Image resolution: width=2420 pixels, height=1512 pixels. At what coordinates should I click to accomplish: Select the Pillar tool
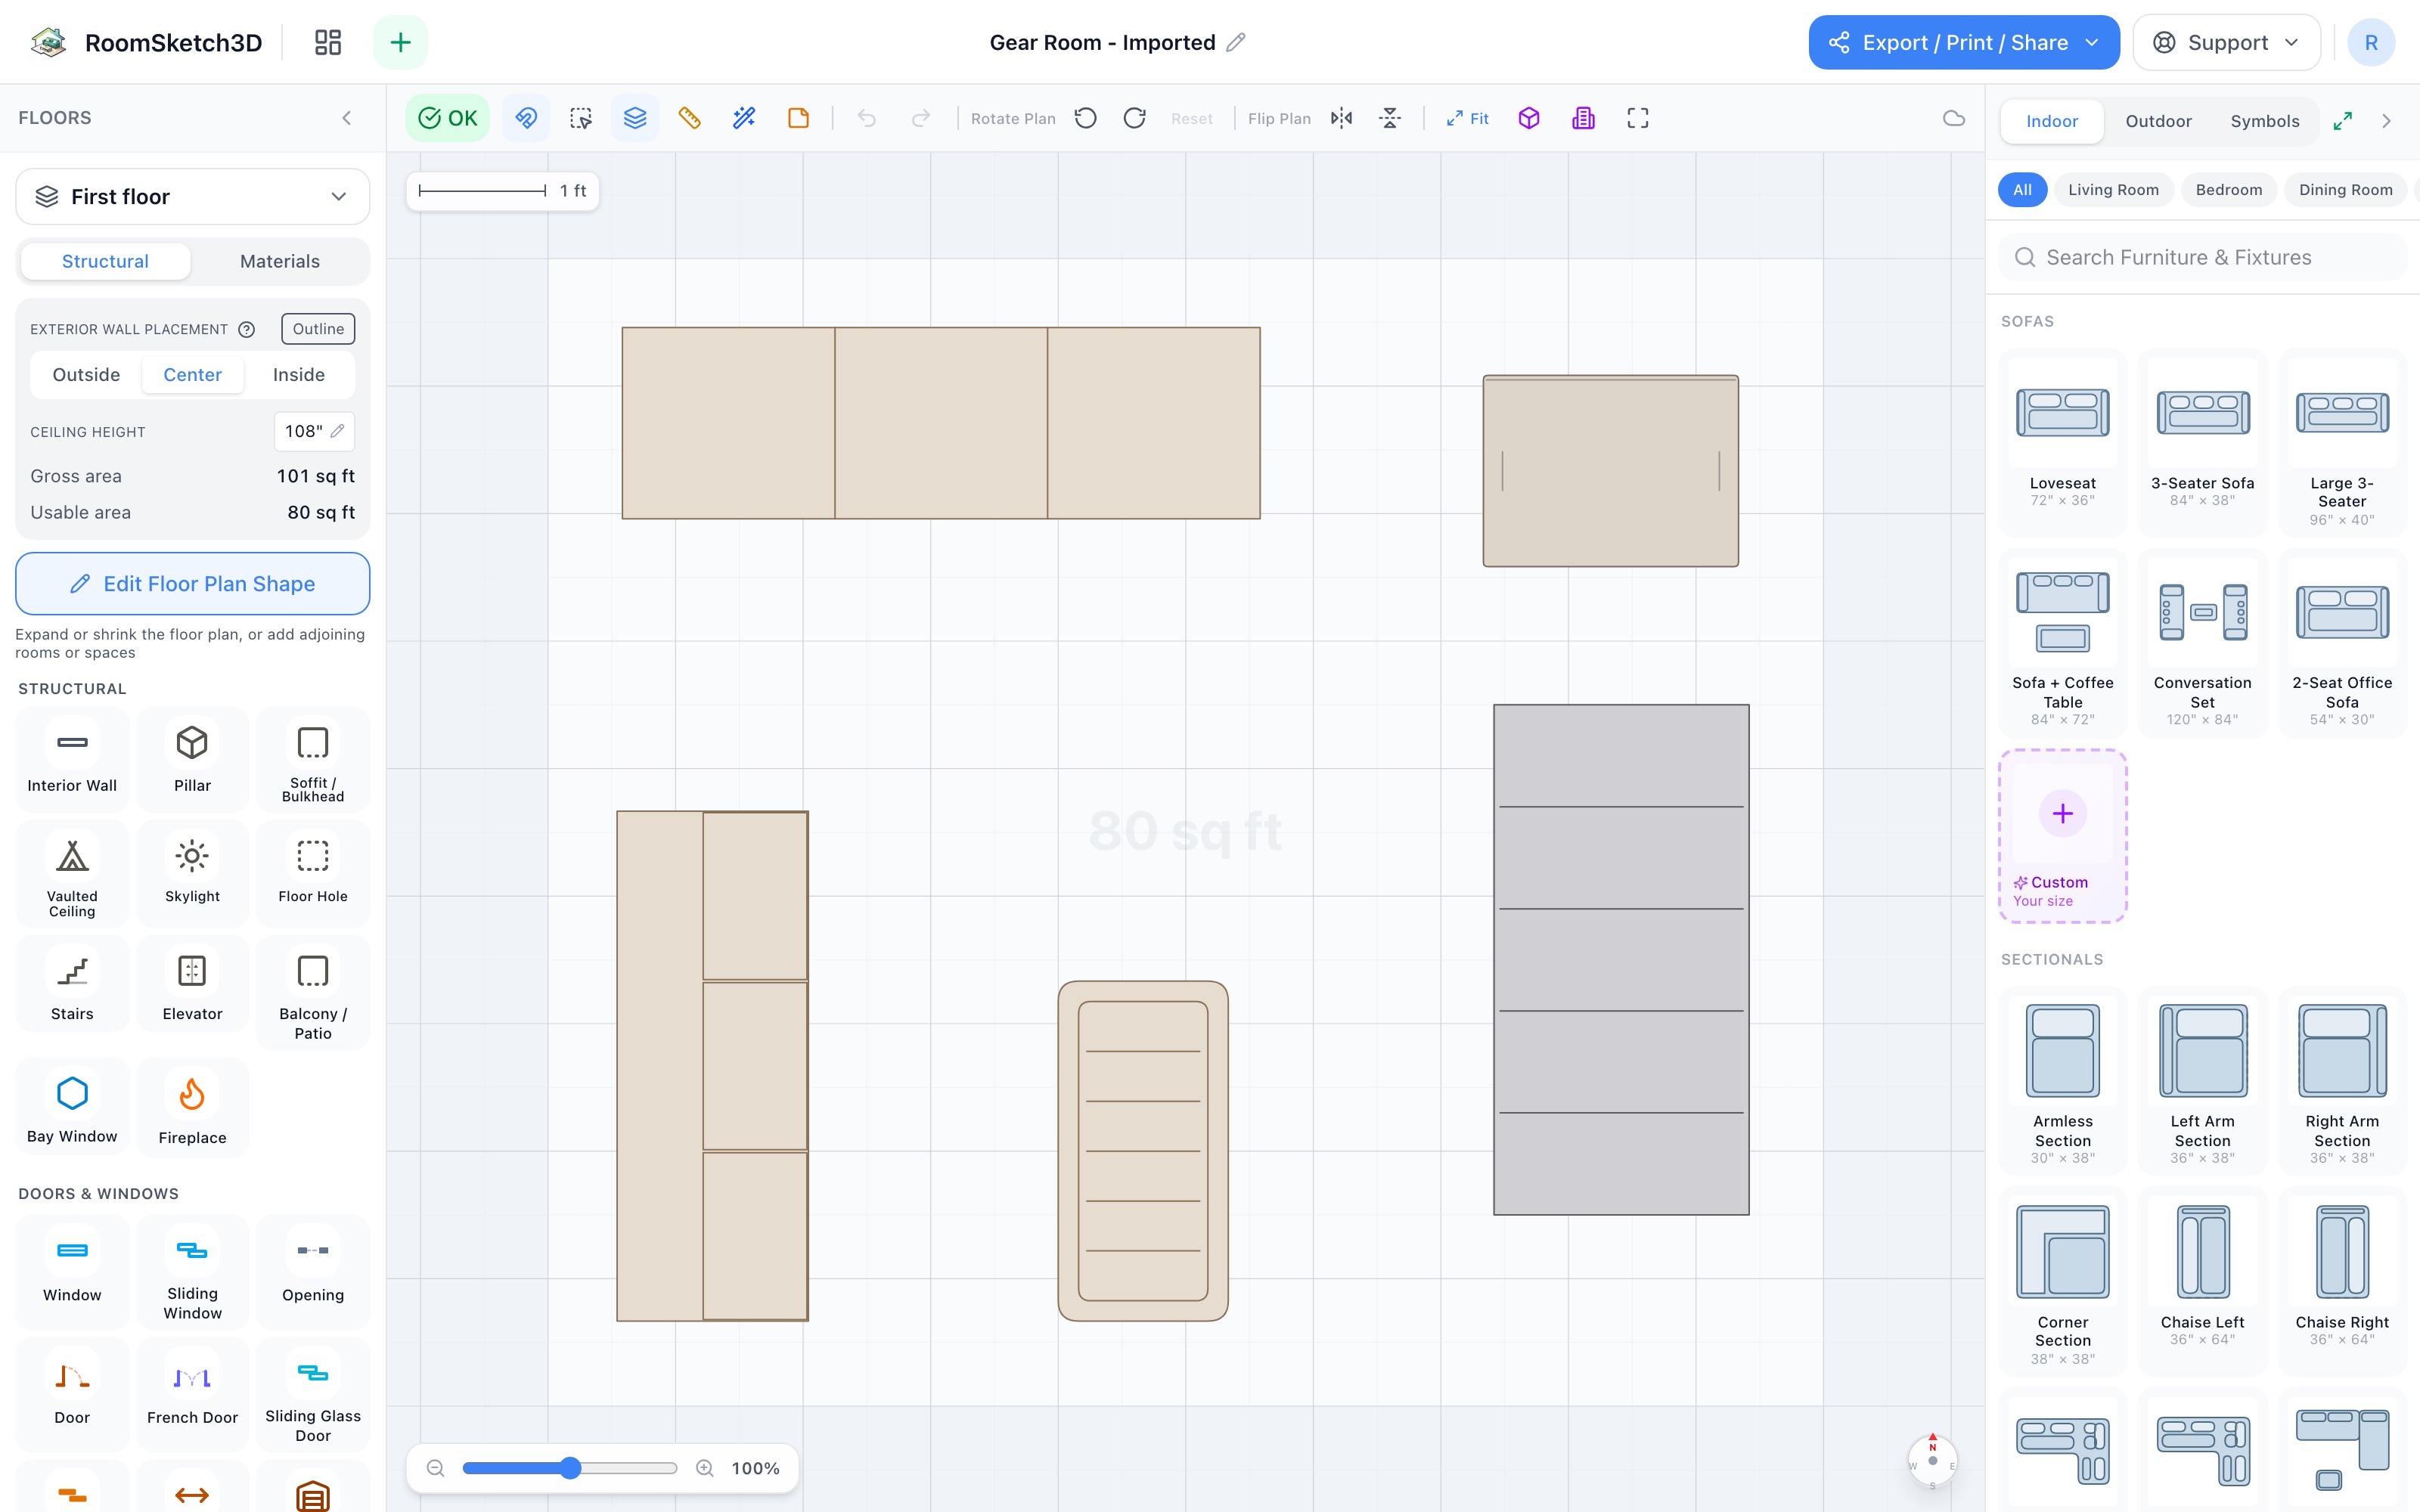pos(192,759)
